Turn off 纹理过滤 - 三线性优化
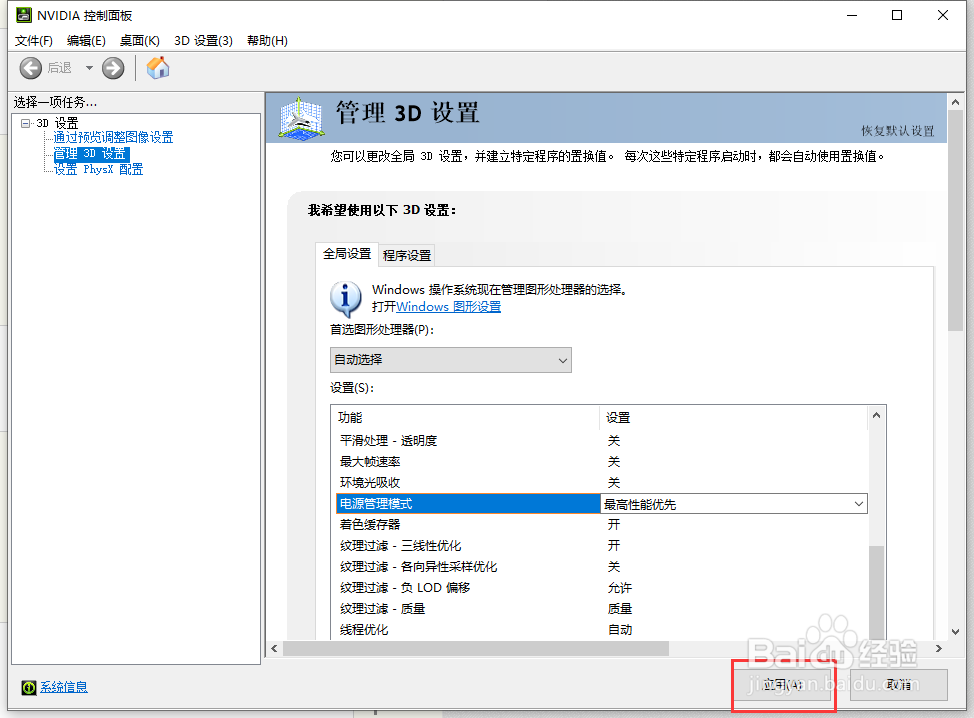 tap(614, 545)
